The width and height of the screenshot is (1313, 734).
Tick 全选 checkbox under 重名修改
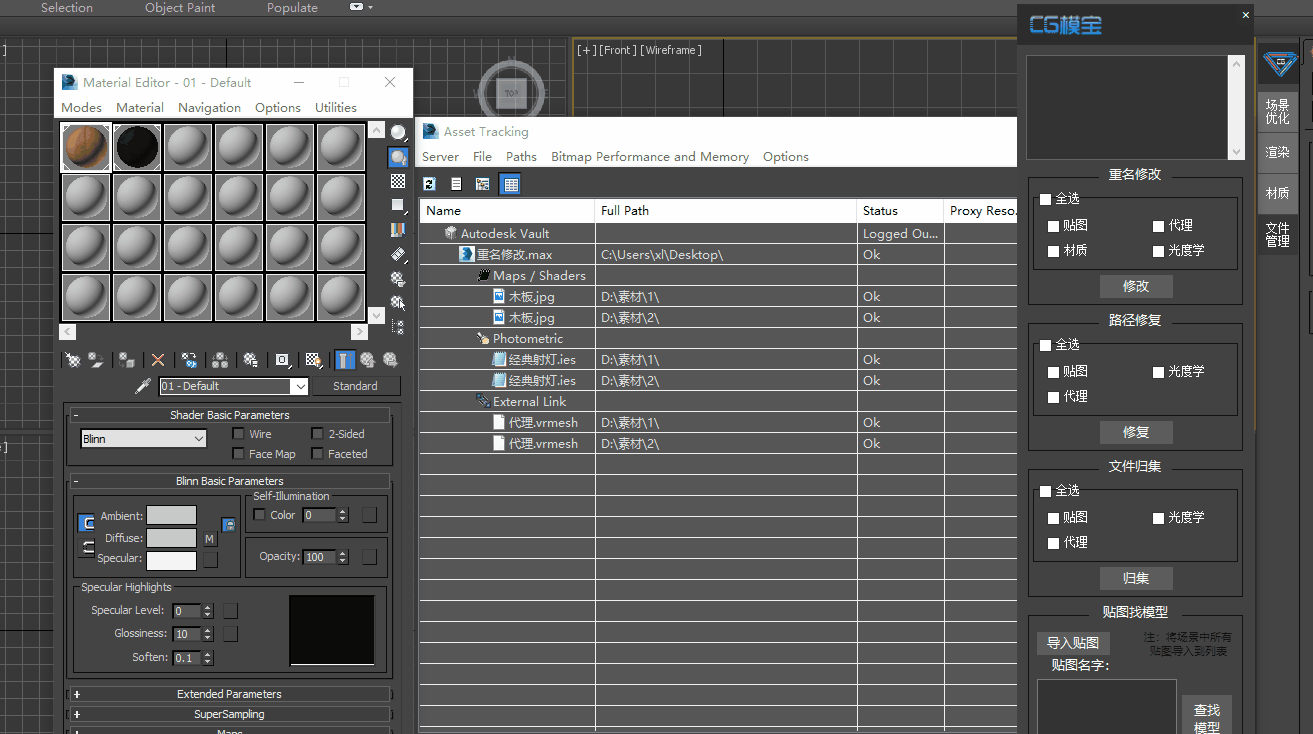(1046, 199)
